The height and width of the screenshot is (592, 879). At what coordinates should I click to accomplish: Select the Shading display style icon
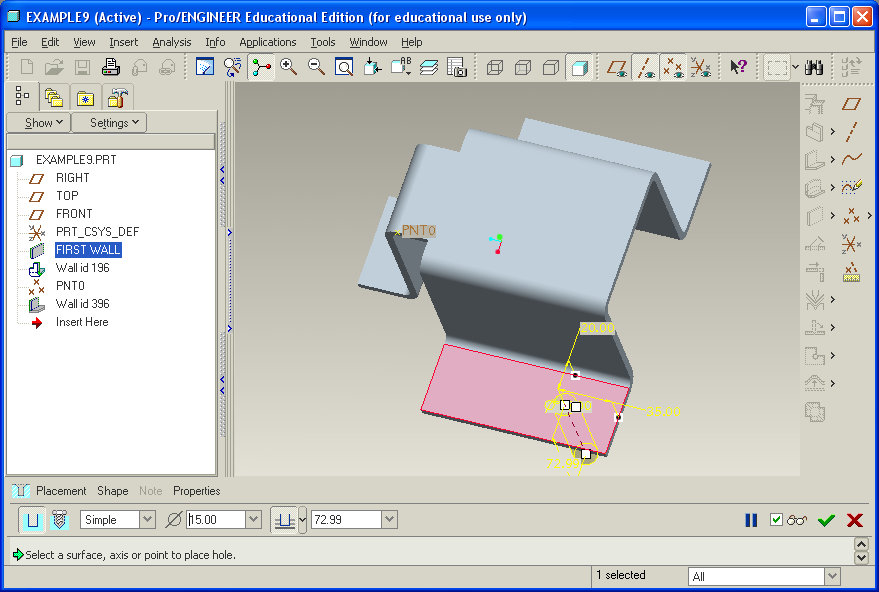tap(578, 67)
